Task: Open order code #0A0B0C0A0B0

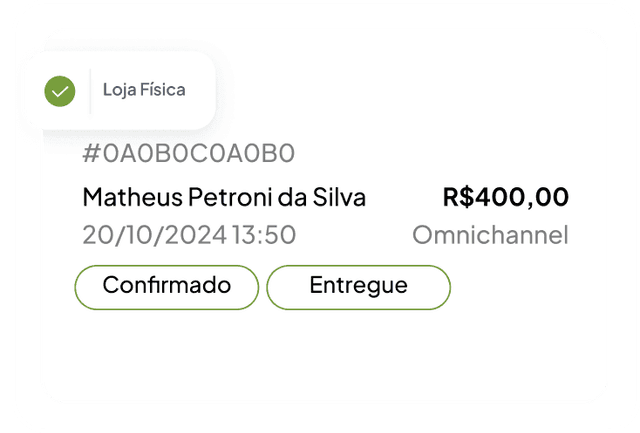Action: click(x=188, y=153)
